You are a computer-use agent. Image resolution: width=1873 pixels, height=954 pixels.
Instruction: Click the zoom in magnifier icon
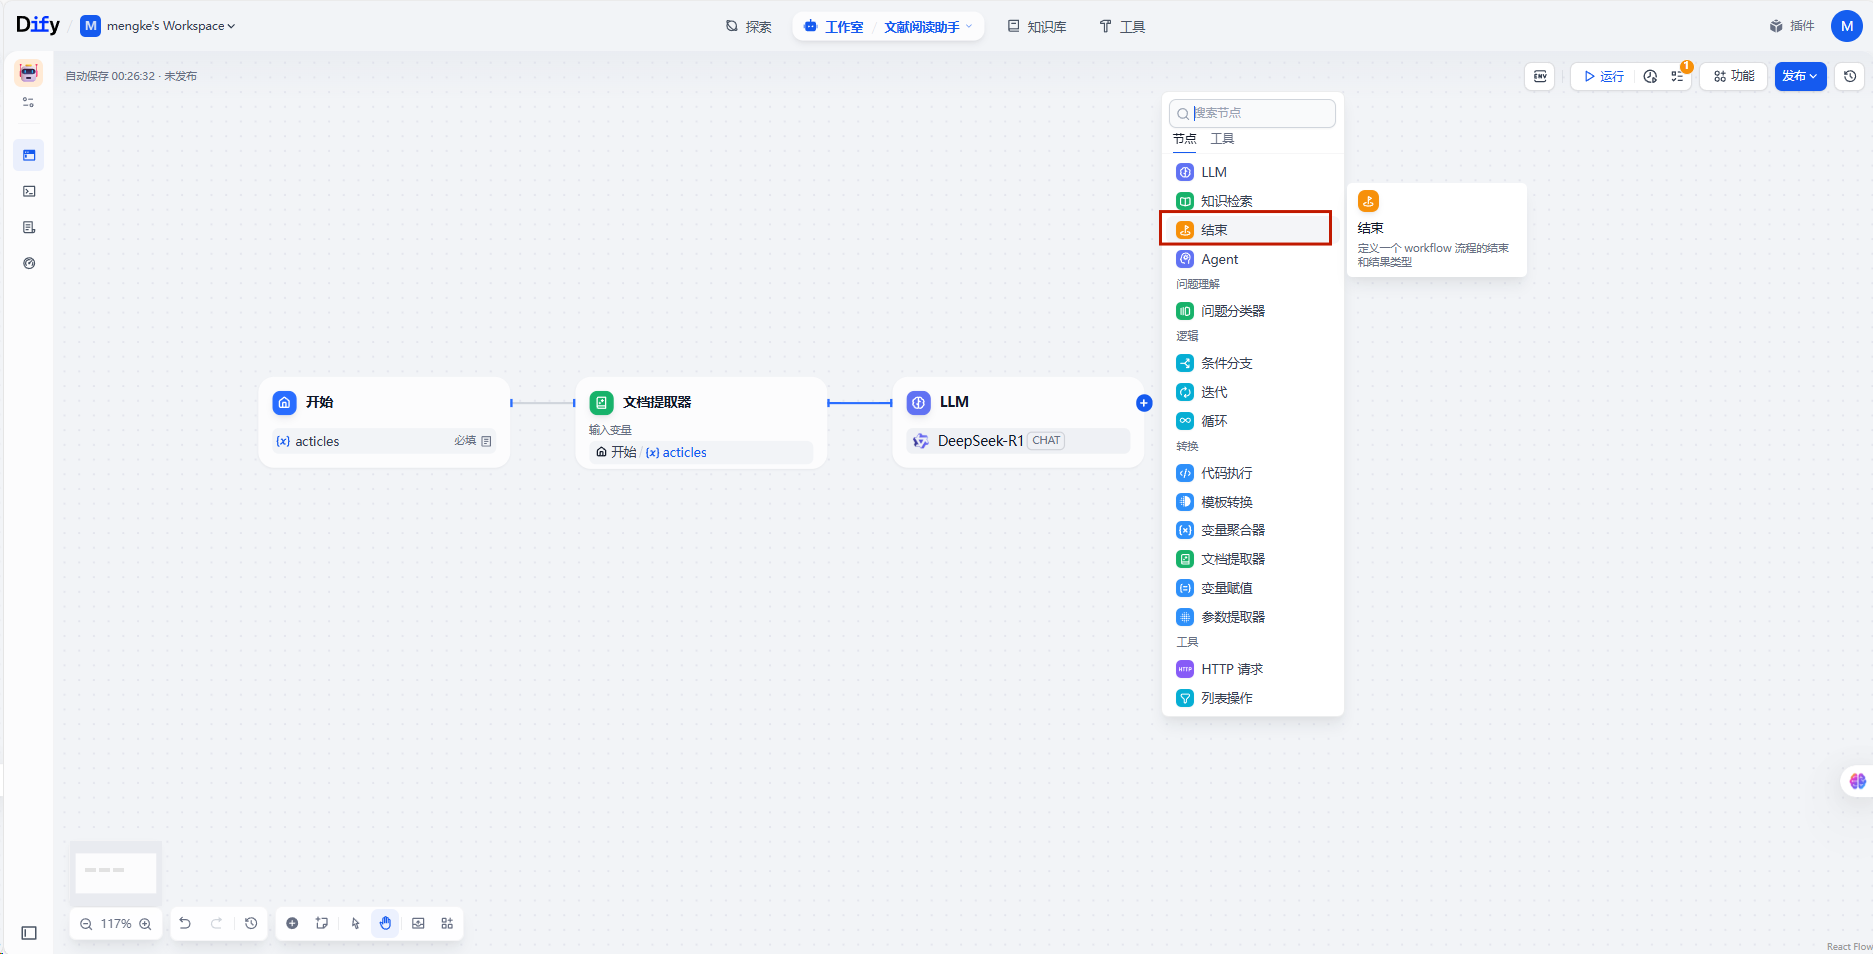146,924
